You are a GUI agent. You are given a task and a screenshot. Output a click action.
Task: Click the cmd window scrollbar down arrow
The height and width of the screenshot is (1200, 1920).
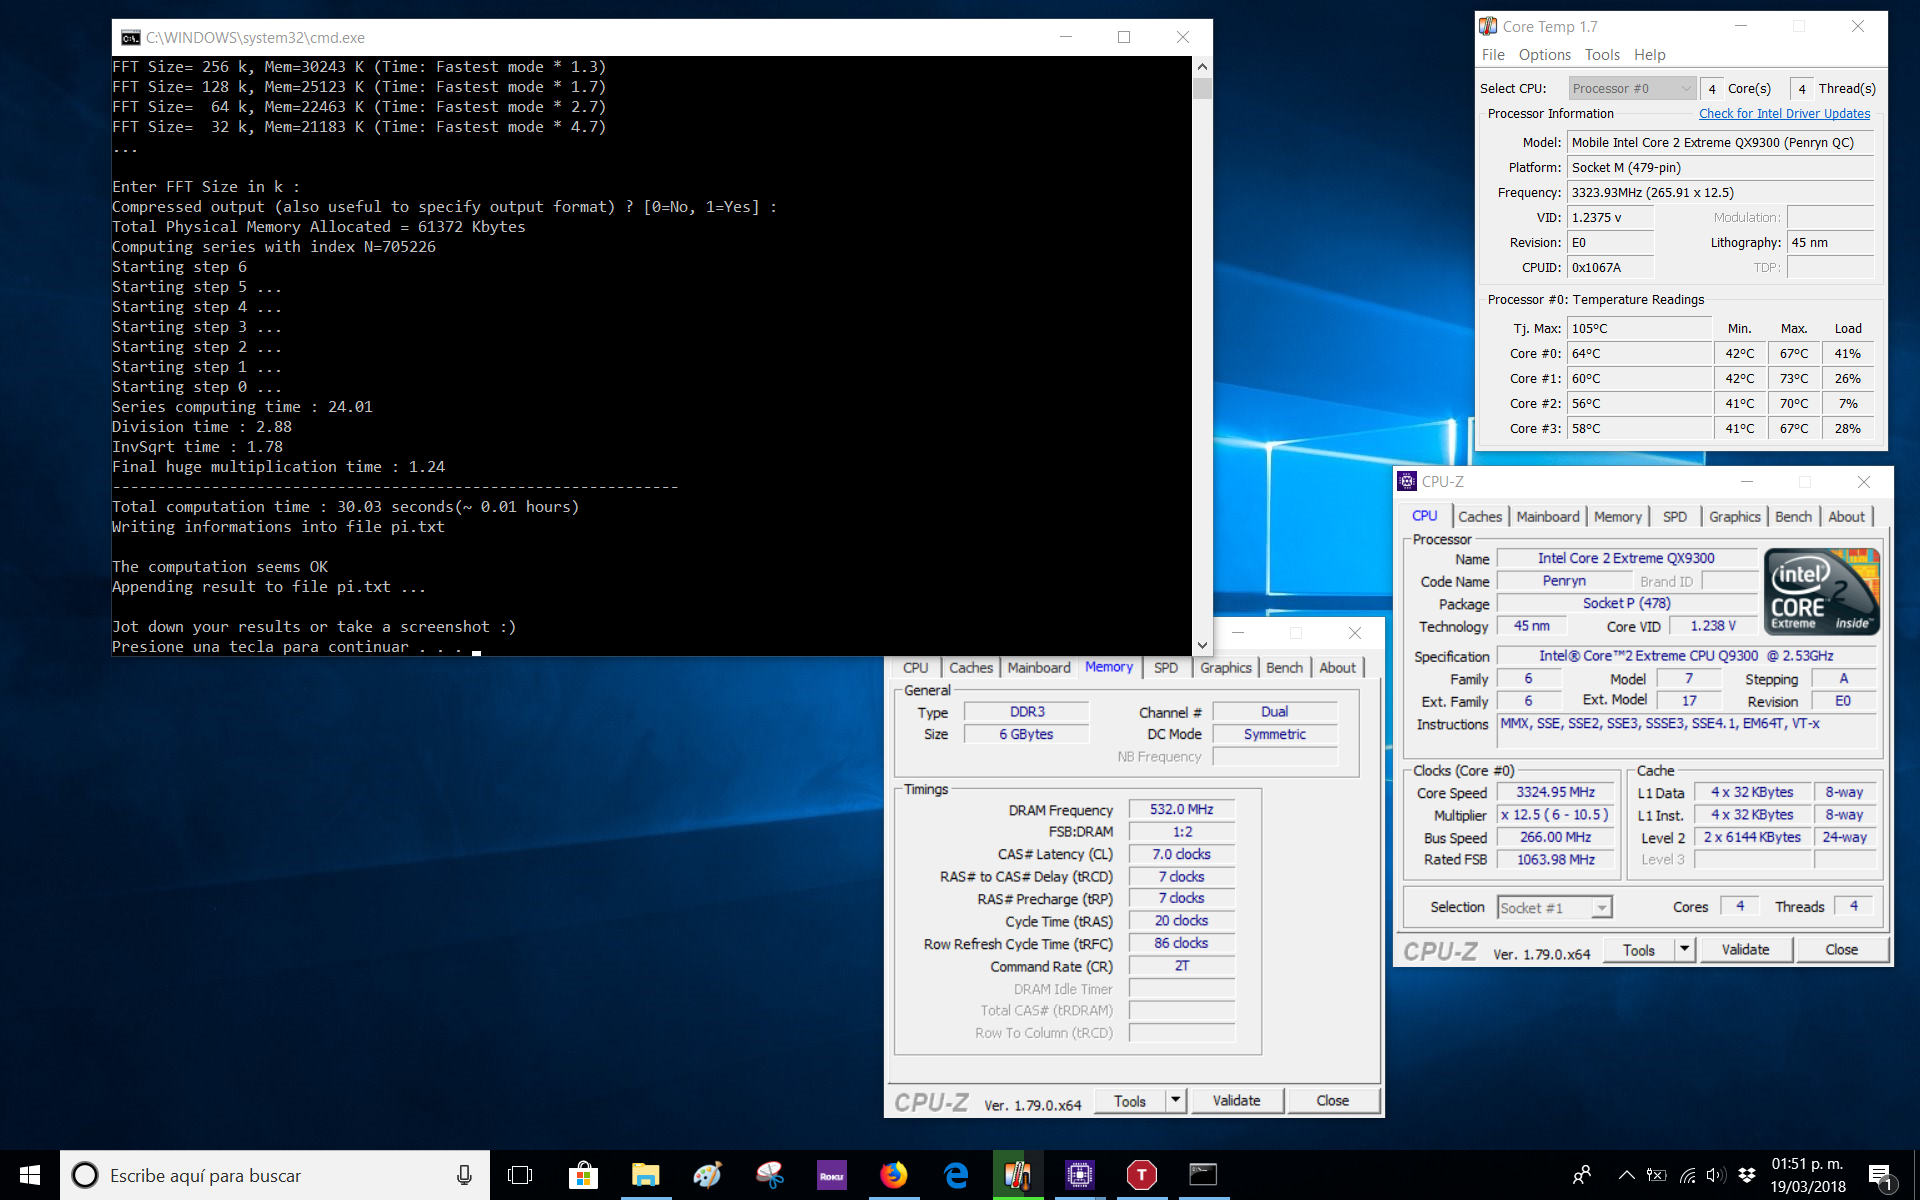(1202, 646)
